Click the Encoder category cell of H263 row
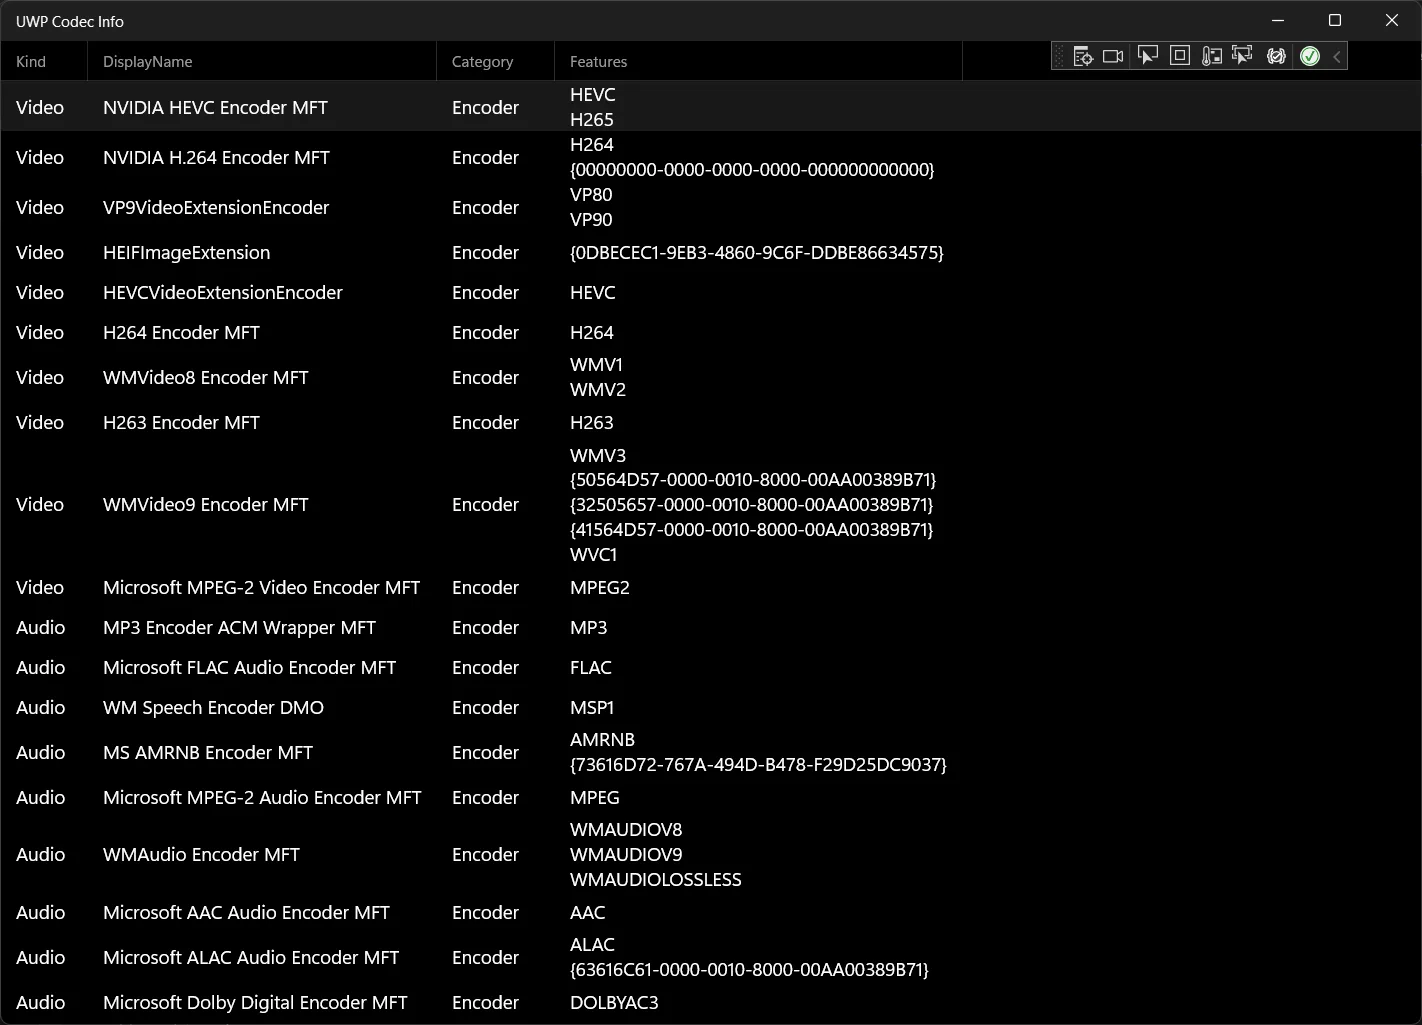The width and height of the screenshot is (1422, 1025). point(485,422)
